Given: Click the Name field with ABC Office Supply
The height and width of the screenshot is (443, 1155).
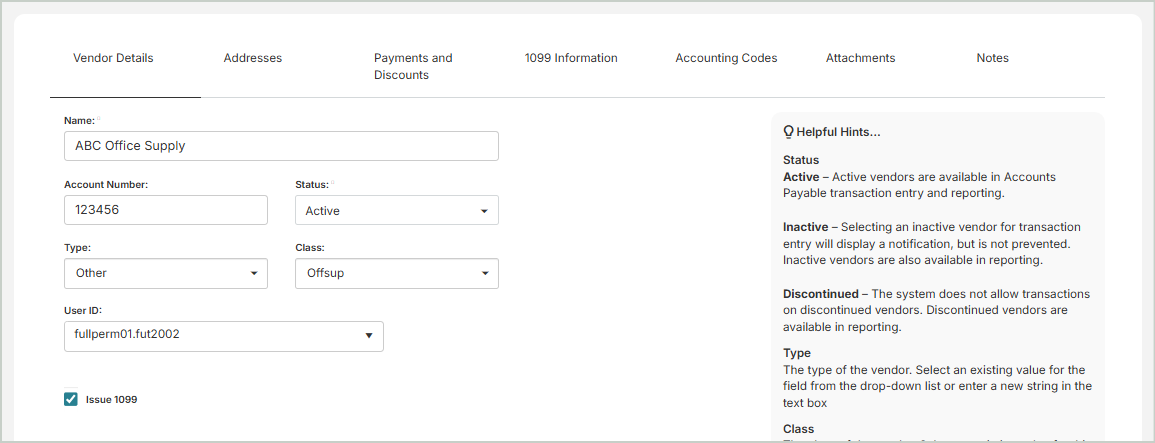Looking at the screenshot, I should [280, 146].
